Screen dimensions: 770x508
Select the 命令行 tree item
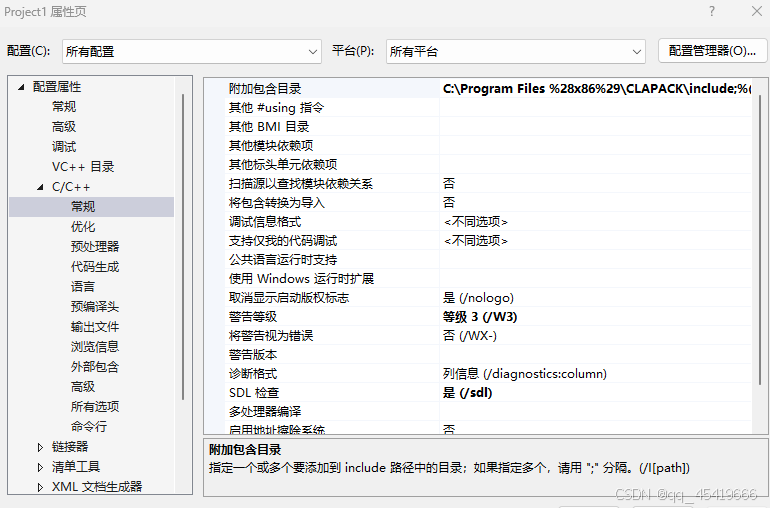(x=89, y=427)
